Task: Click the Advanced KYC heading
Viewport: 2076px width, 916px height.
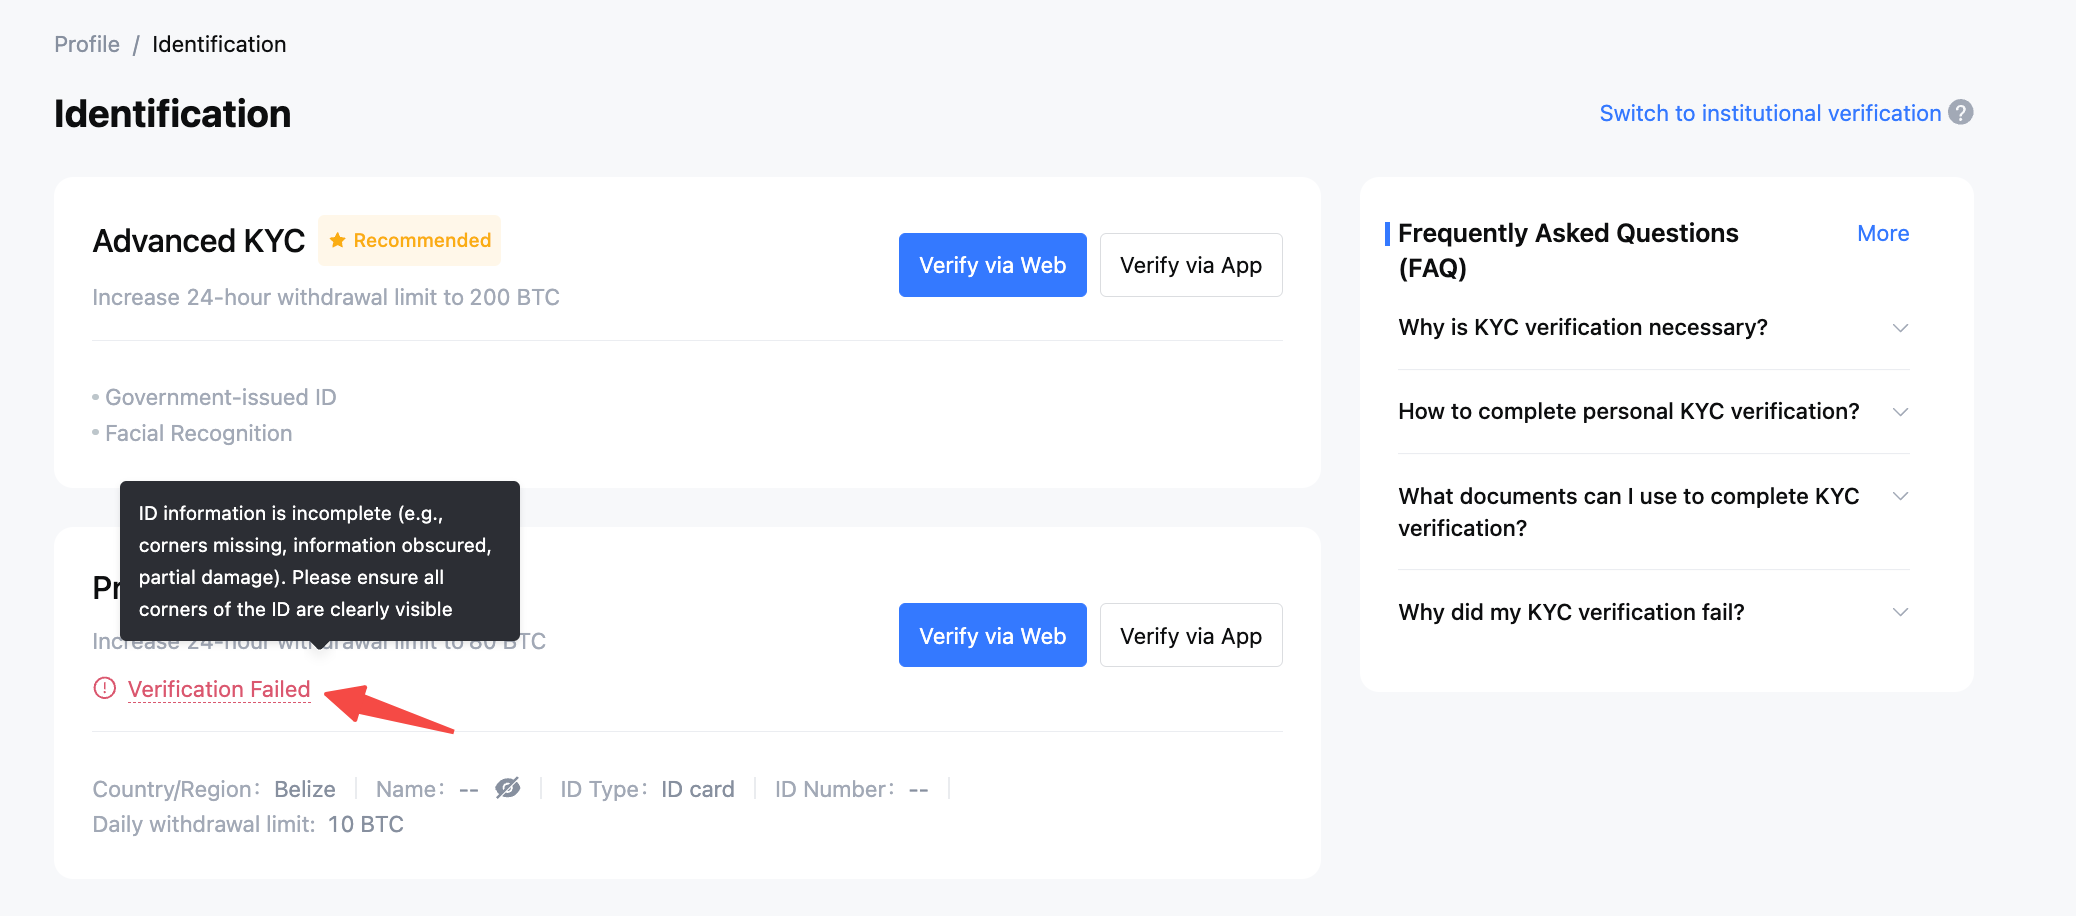Action: [199, 241]
